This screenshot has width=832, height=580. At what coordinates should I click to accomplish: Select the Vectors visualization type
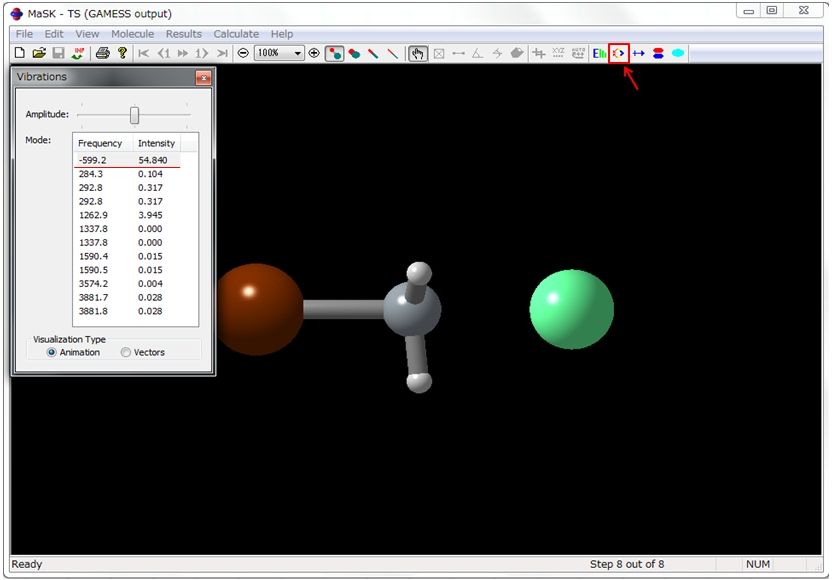pos(126,352)
